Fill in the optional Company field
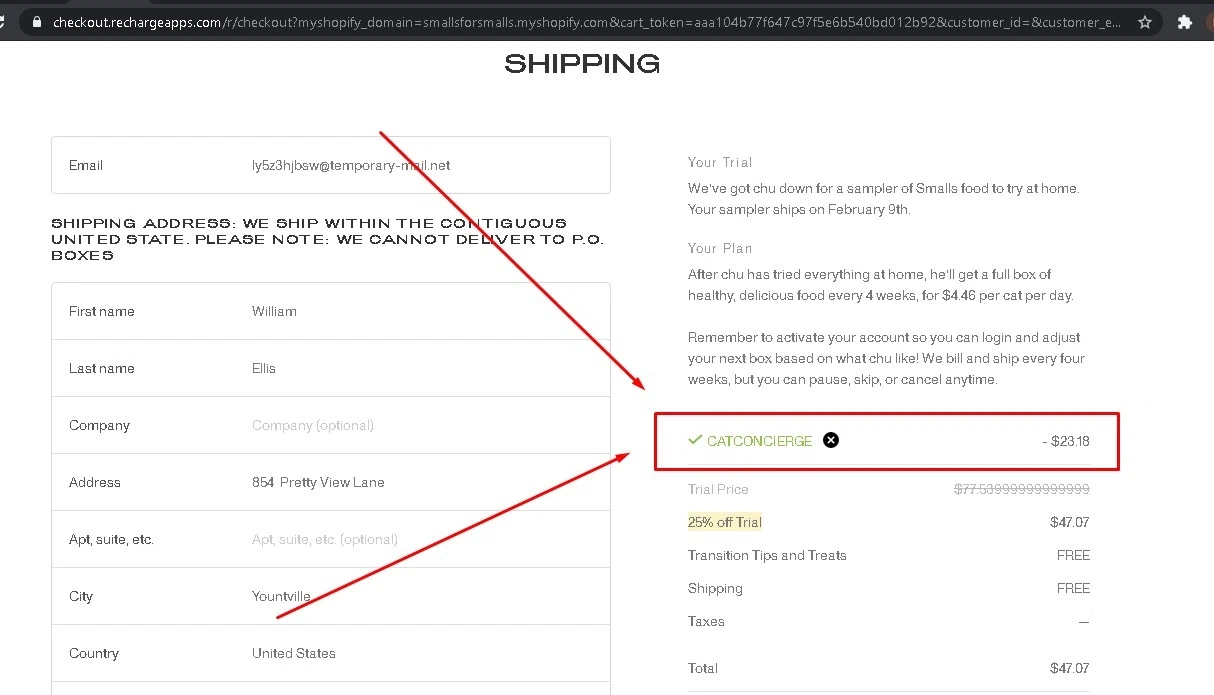Image resolution: width=1214 pixels, height=695 pixels. coord(331,425)
